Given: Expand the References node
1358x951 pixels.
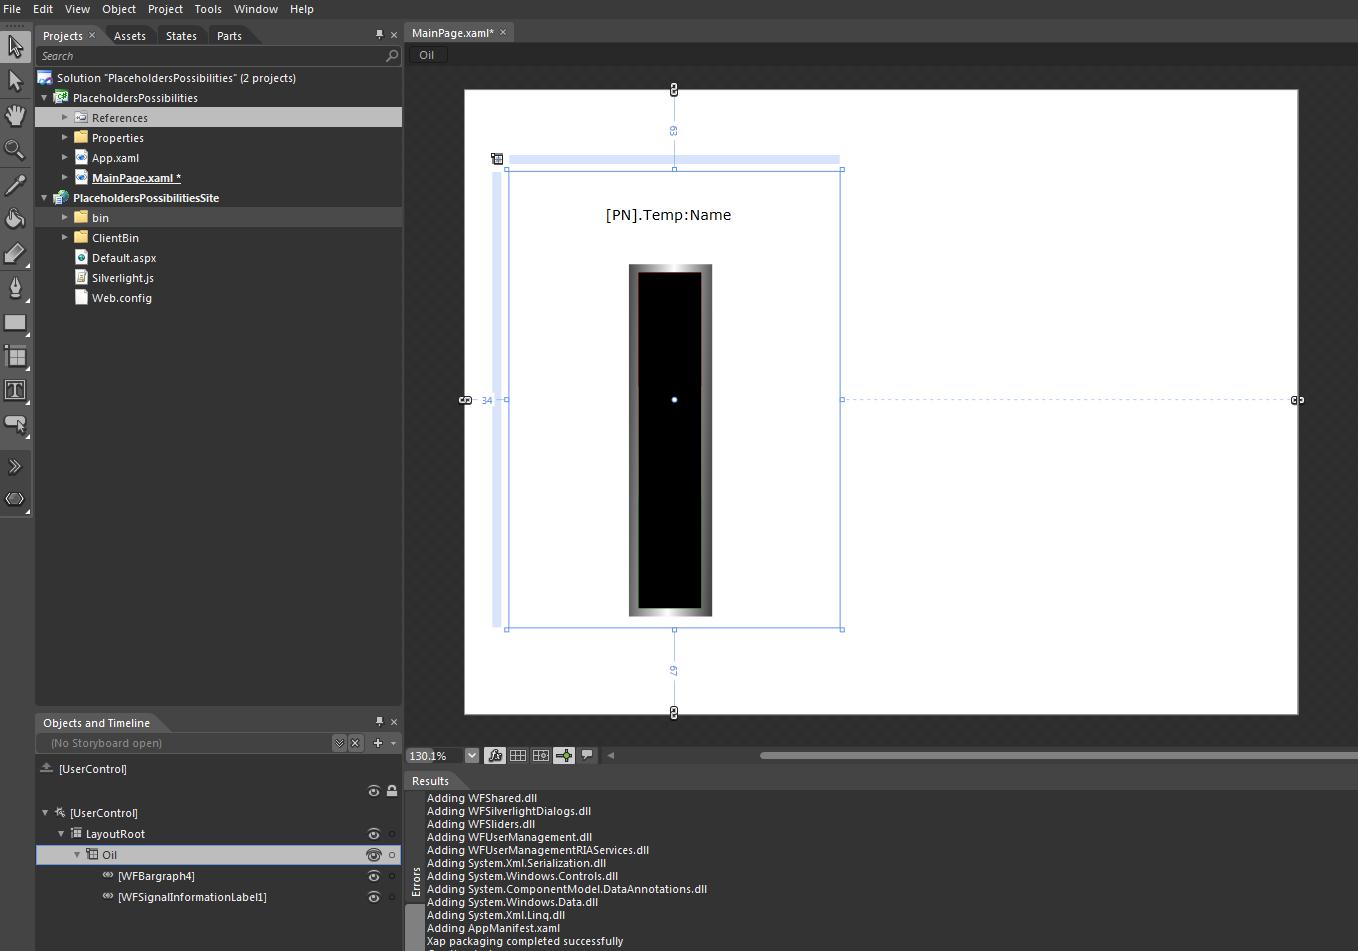Looking at the screenshot, I should [x=65, y=118].
